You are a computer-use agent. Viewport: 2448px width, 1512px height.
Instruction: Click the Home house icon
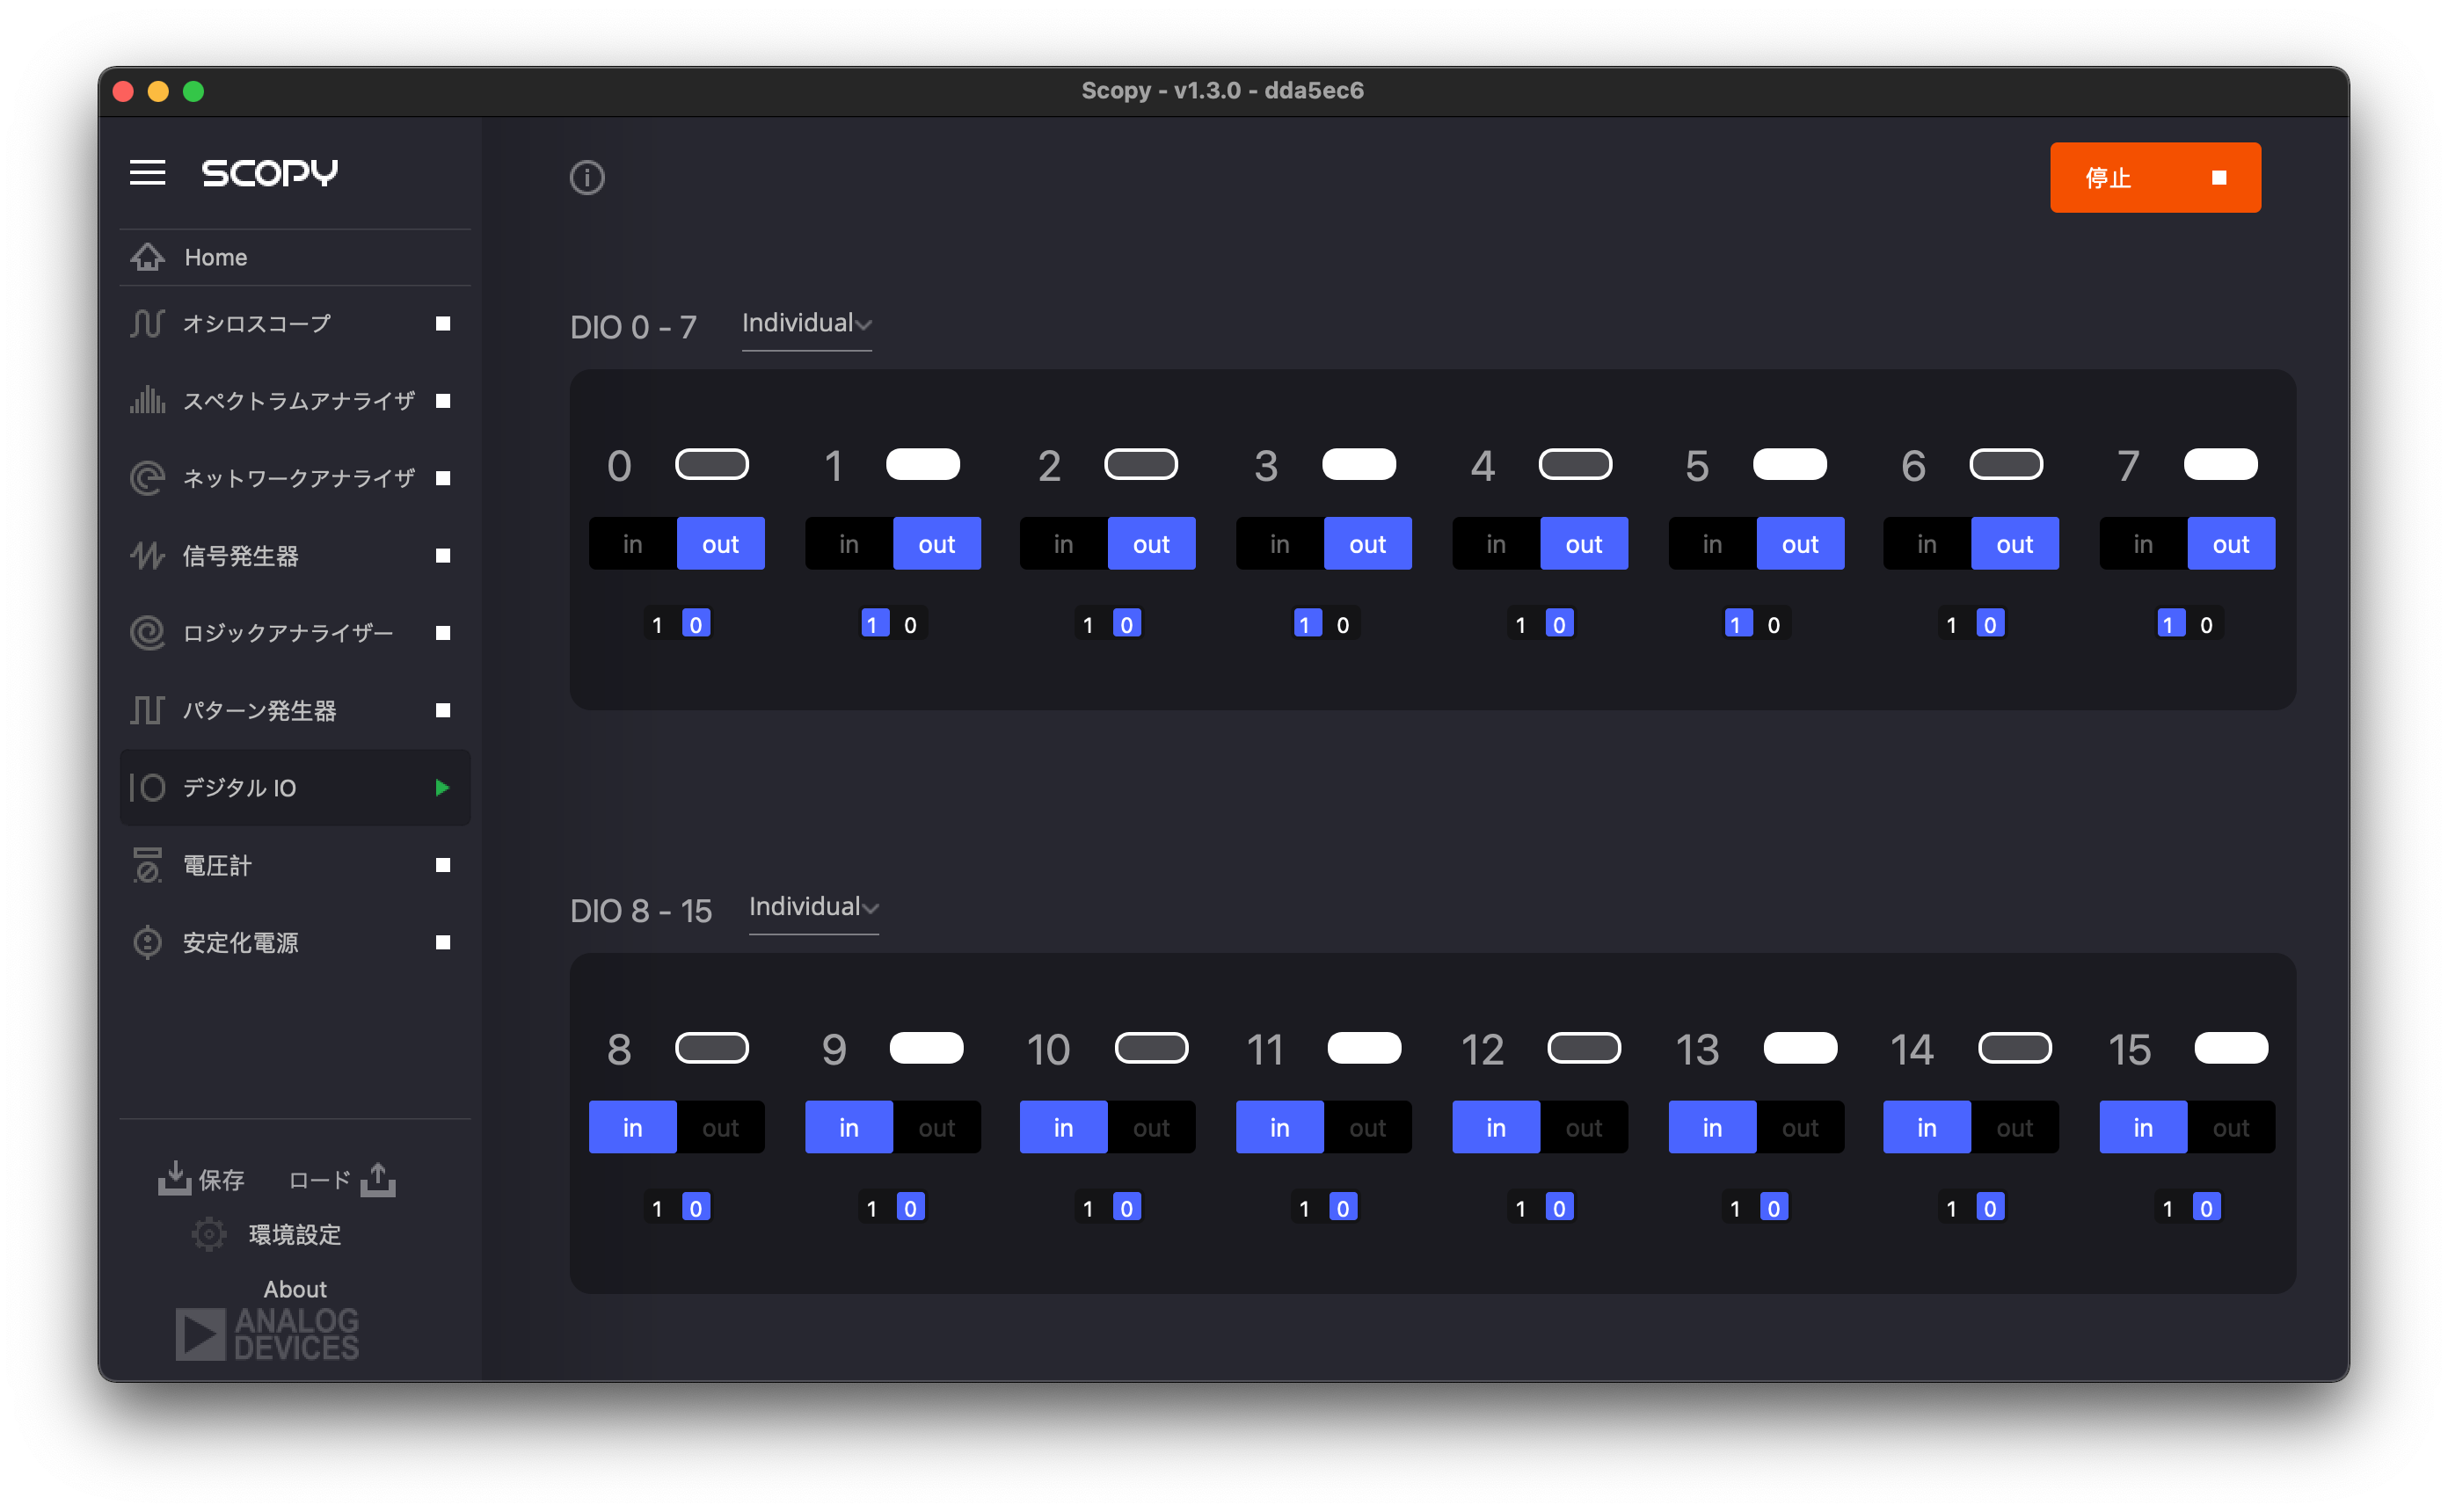point(147,257)
